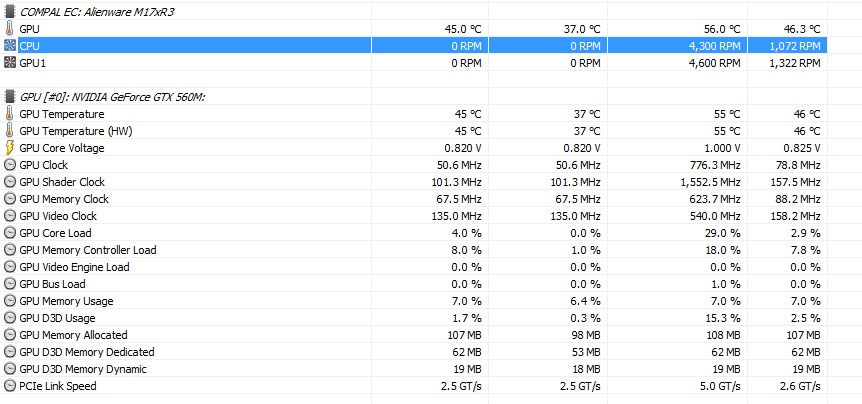Click the 1,552.5 MHz shader clock maximum value

706,182
